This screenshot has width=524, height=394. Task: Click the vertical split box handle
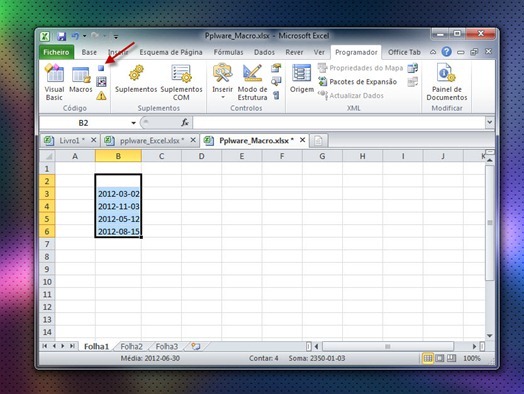[x=490, y=152]
